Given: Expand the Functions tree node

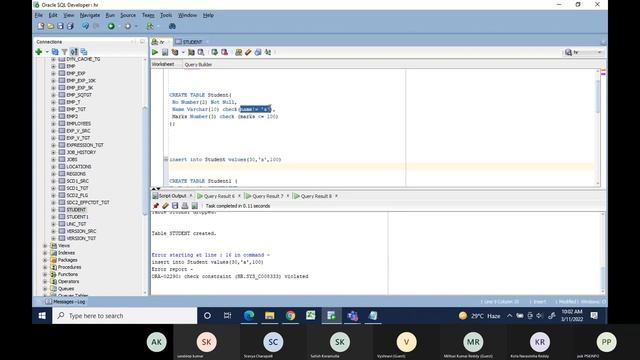Looking at the screenshot, I should point(45,275).
